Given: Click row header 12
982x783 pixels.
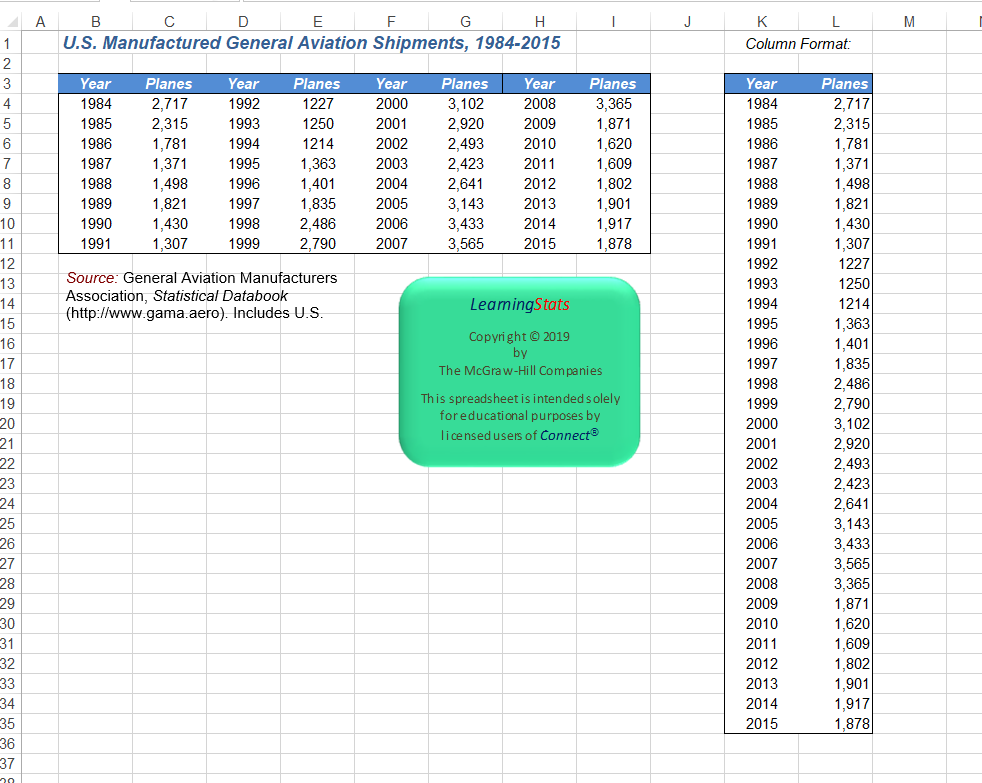Looking at the screenshot, I should [x=8, y=263].
